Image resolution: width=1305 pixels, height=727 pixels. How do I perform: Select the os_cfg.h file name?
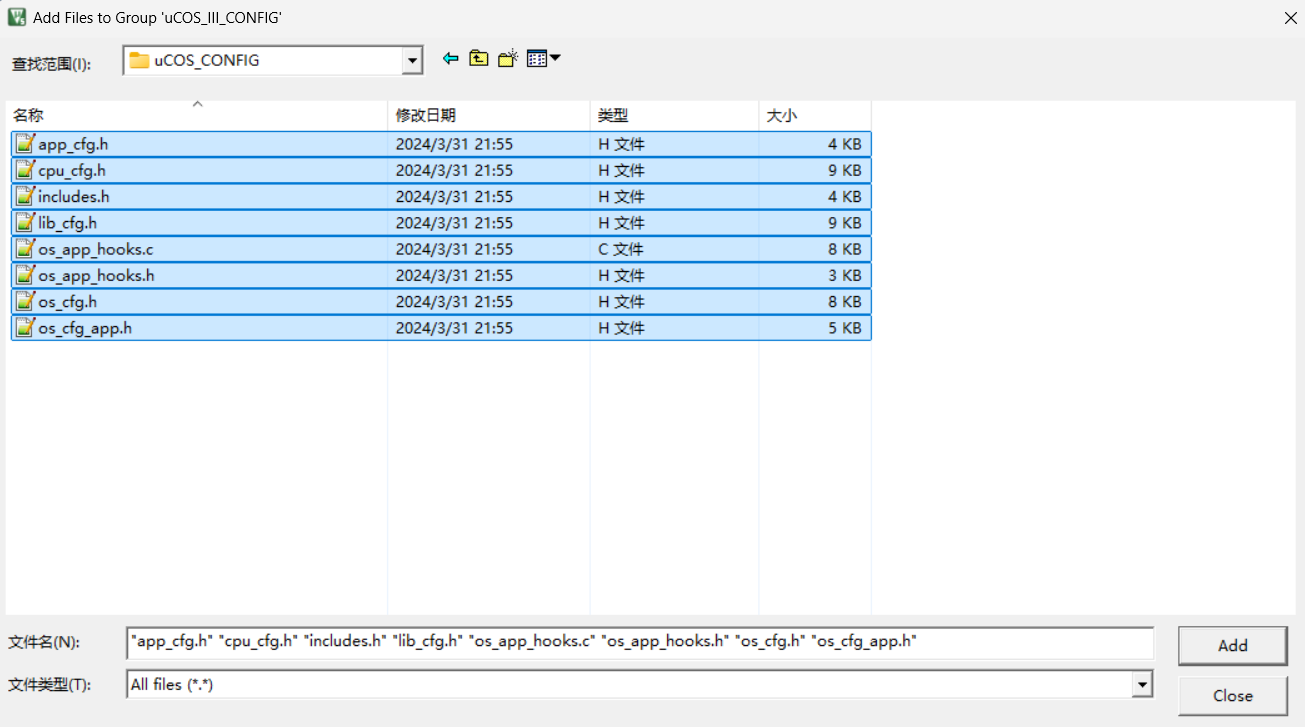(x=68, y=301)
